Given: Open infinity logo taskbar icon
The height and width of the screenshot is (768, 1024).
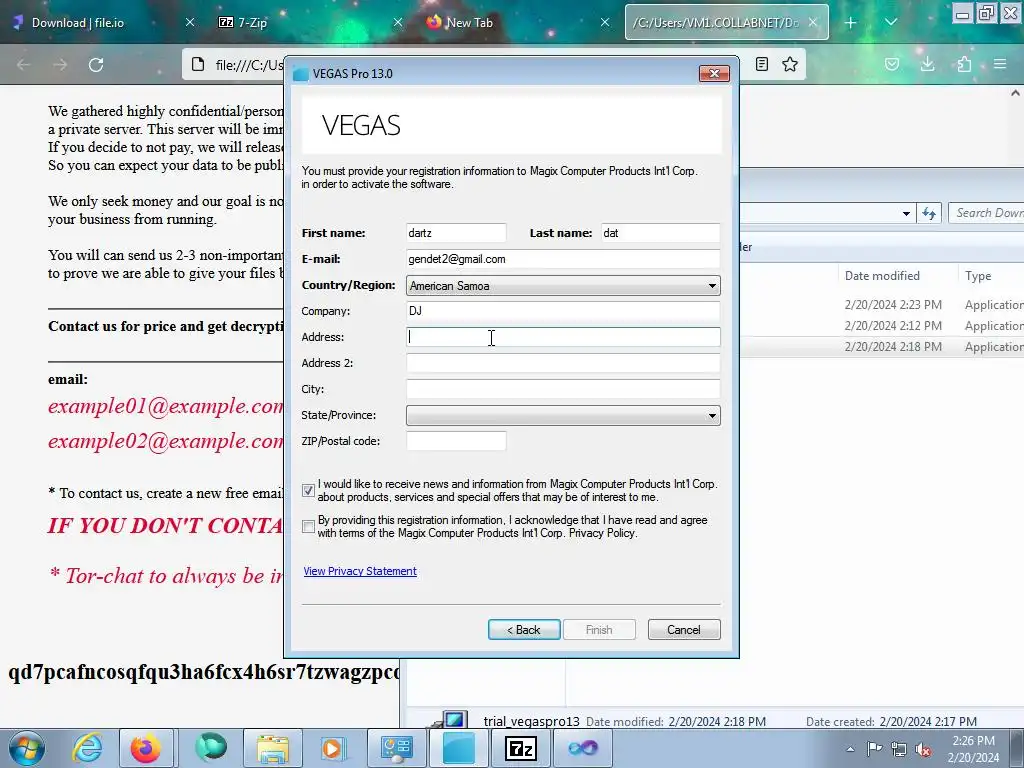Looking at the screenshot, I should point(583,748).
